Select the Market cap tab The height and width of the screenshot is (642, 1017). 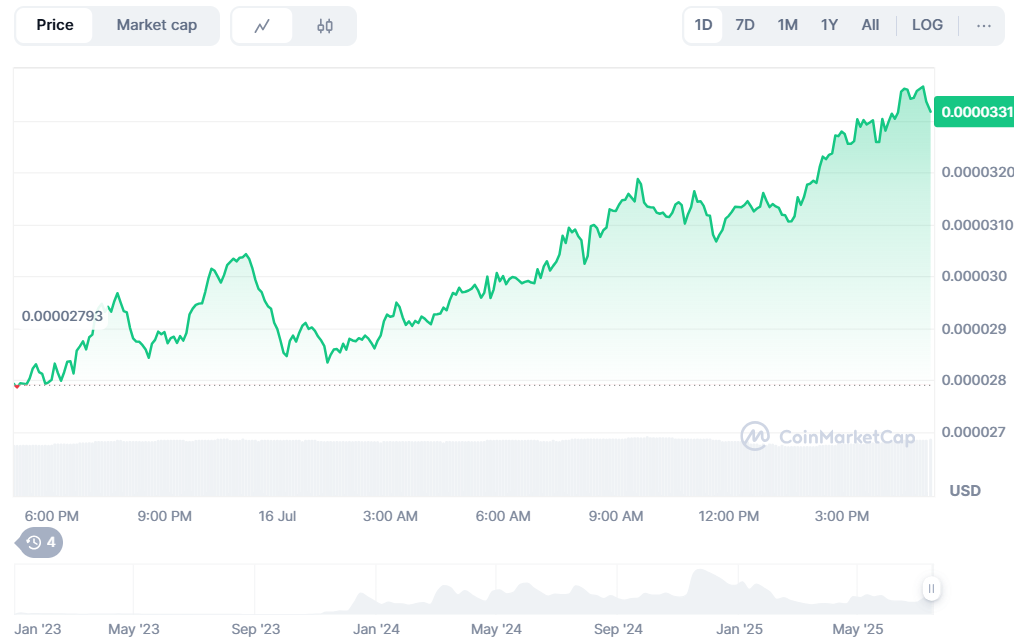click(x=157, y=25)
